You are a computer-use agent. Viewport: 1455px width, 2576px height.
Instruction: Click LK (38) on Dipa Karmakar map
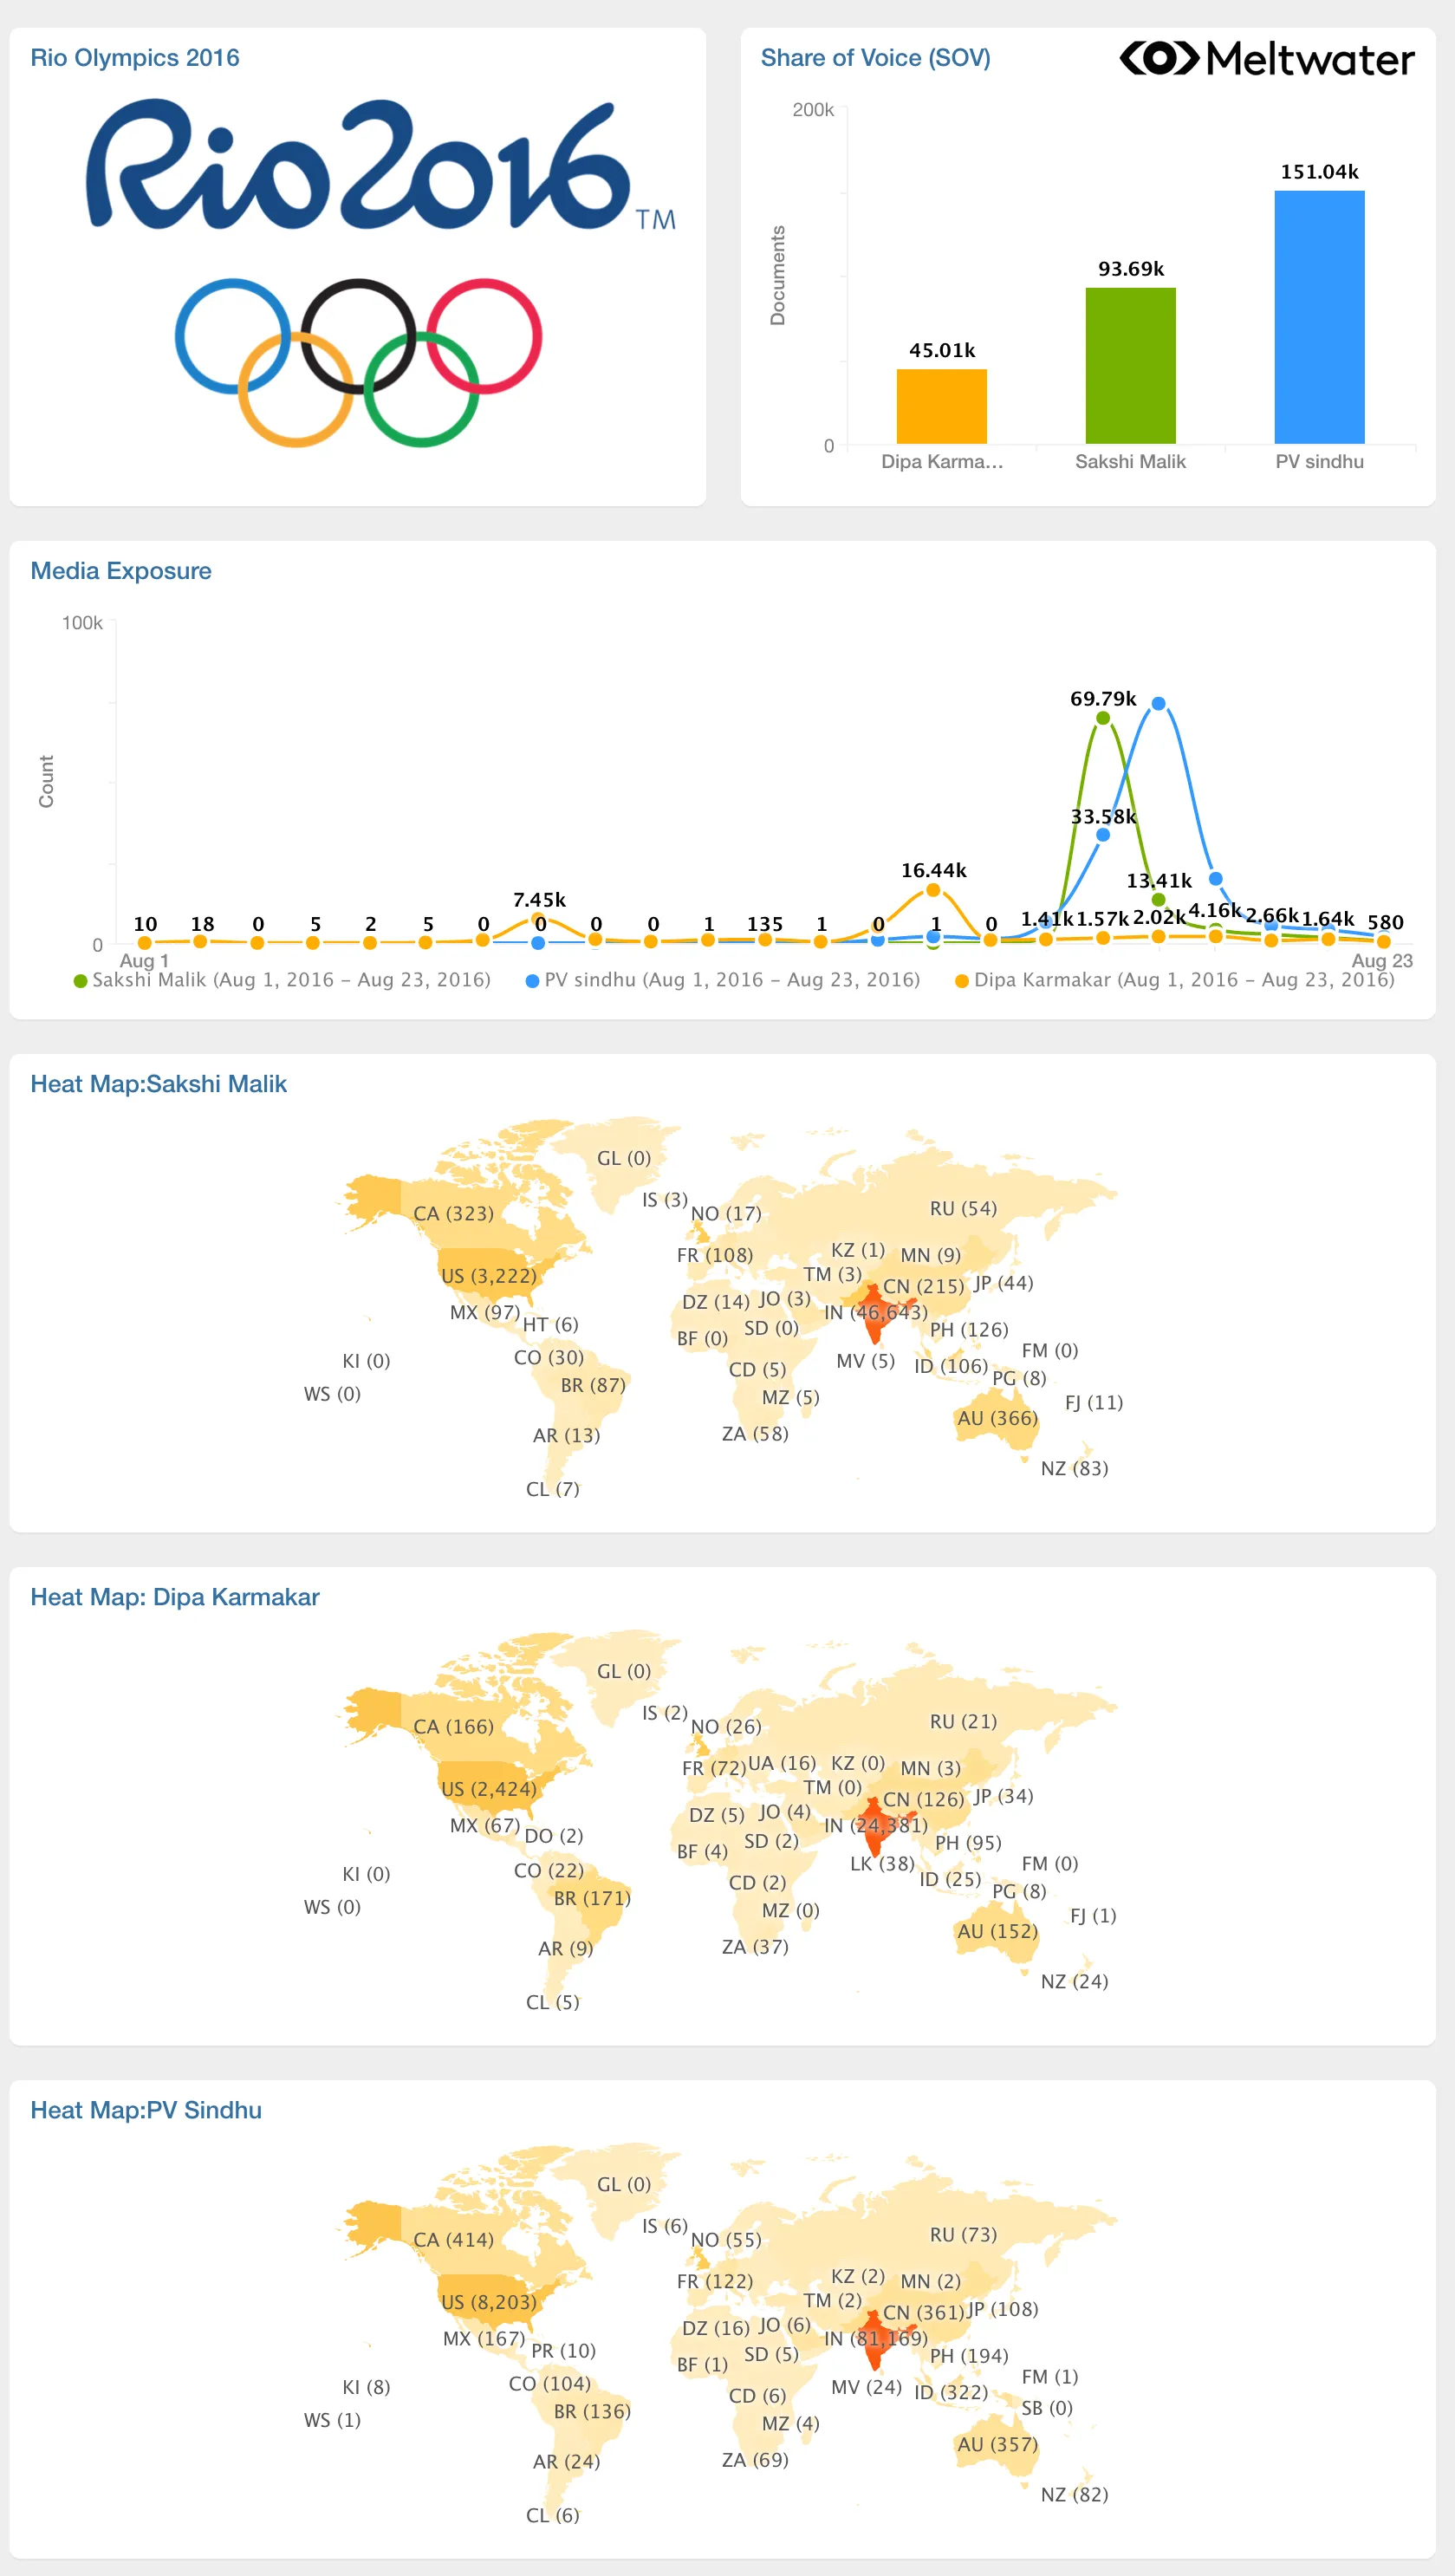click(x=882, y=1863)
